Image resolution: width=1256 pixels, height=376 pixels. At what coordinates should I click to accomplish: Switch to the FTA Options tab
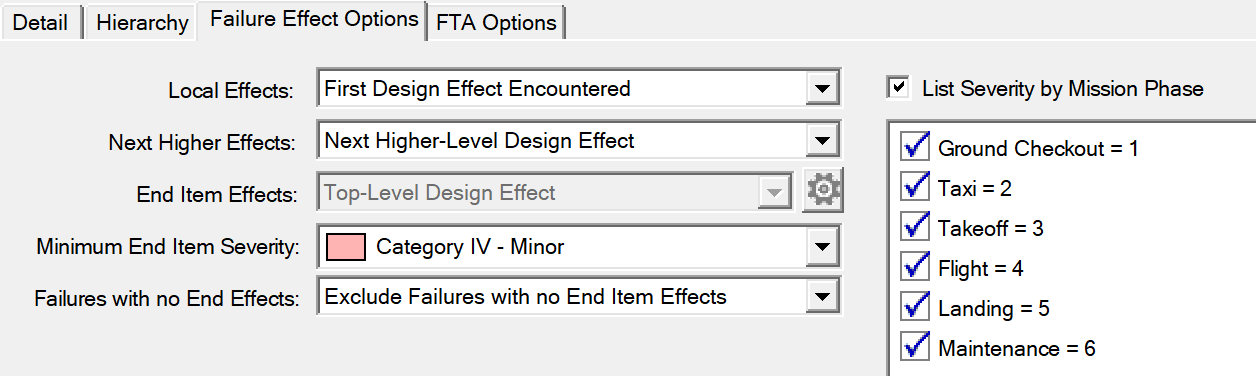coord(496,23)
